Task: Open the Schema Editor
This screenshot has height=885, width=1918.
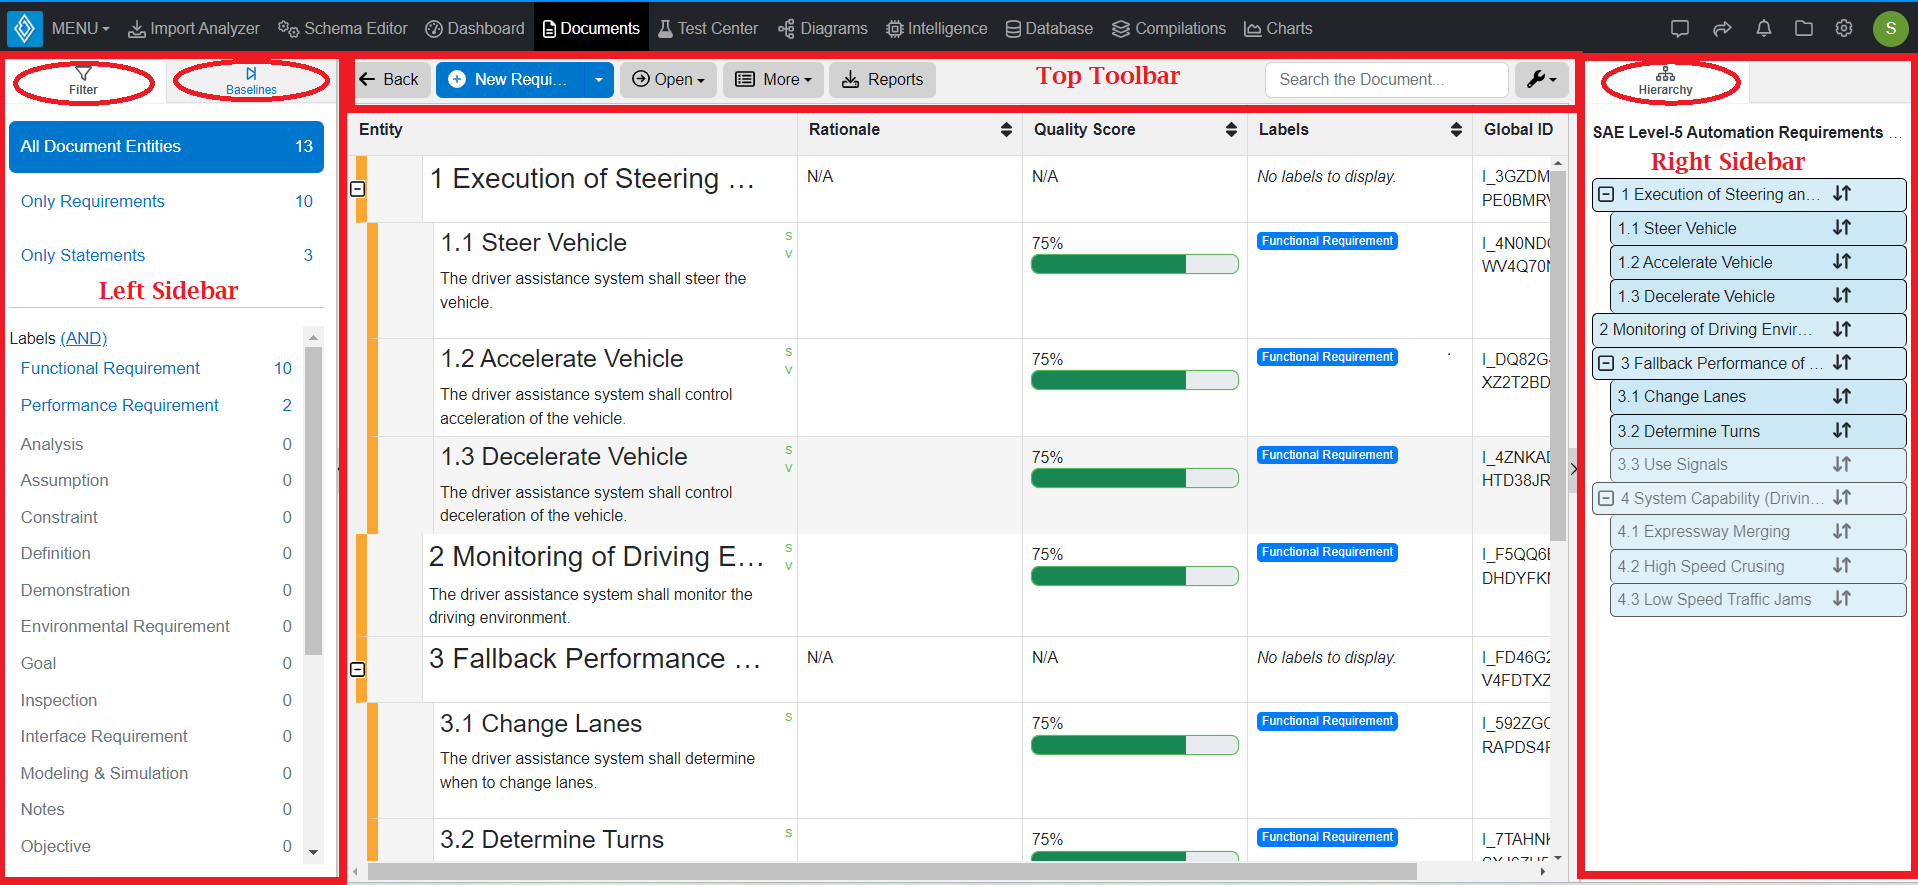Action: tap(343, 28)
